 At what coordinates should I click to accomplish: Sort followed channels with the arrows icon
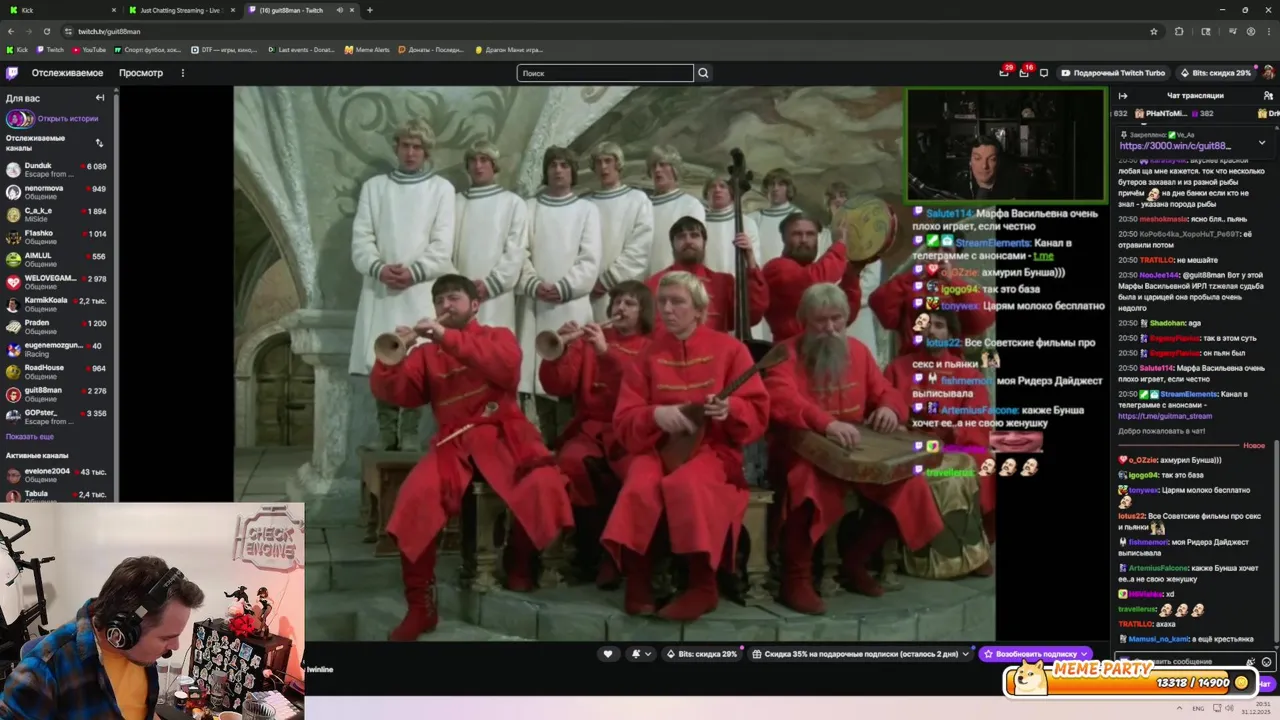(99, 143)
